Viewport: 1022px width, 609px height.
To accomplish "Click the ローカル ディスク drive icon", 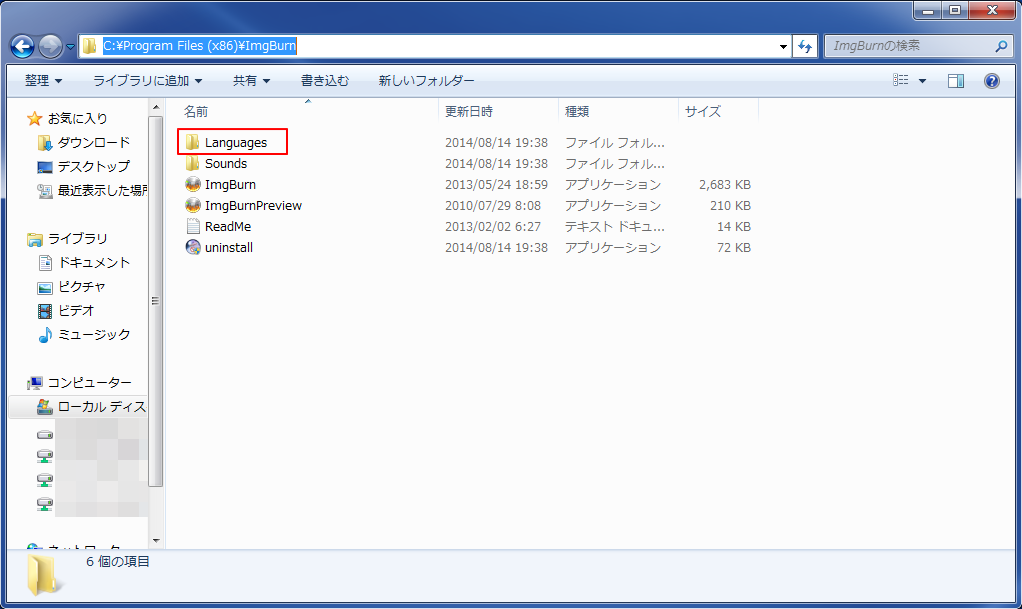I will 44,407.
